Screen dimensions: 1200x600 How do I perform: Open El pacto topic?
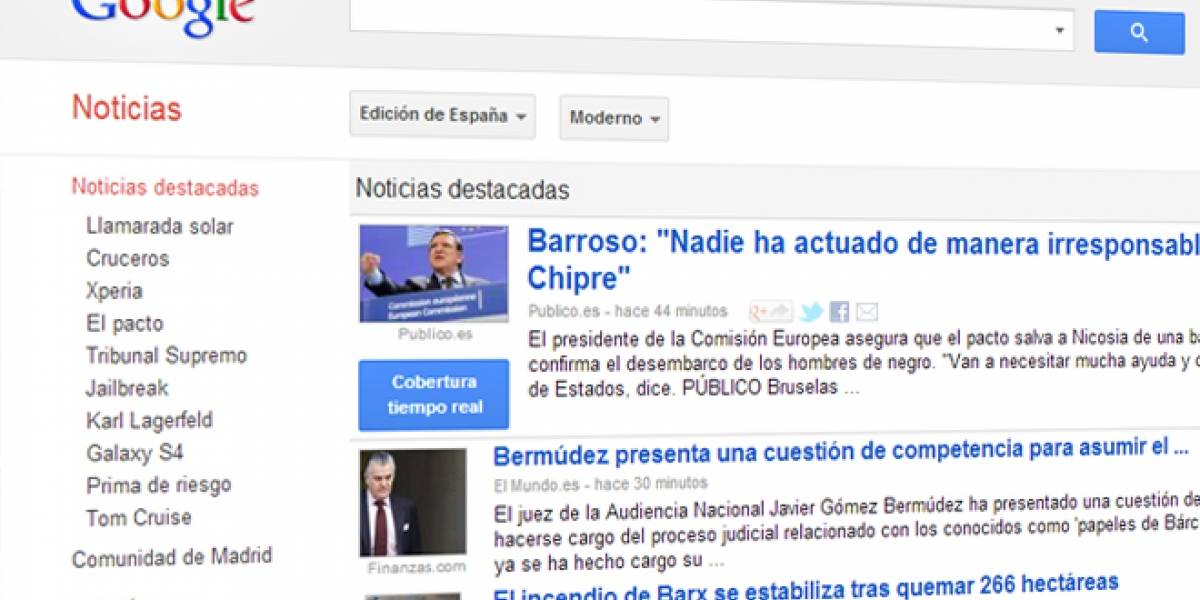tap(124, 323)
